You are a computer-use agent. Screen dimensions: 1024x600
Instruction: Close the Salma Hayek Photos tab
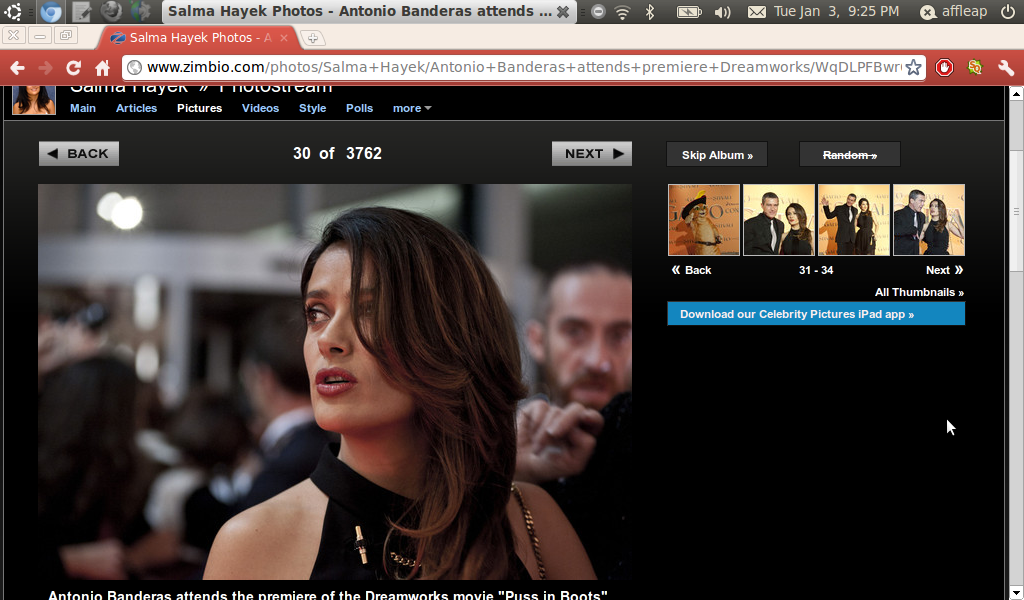coord(284,38)
